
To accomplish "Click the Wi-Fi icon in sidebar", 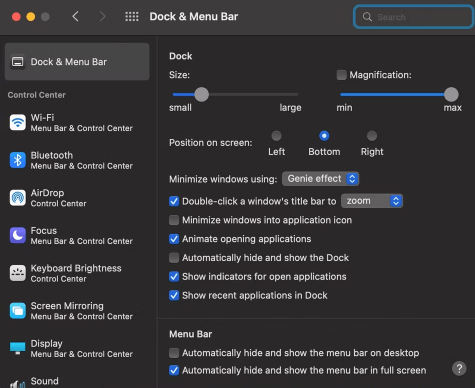I will (18, 122).
